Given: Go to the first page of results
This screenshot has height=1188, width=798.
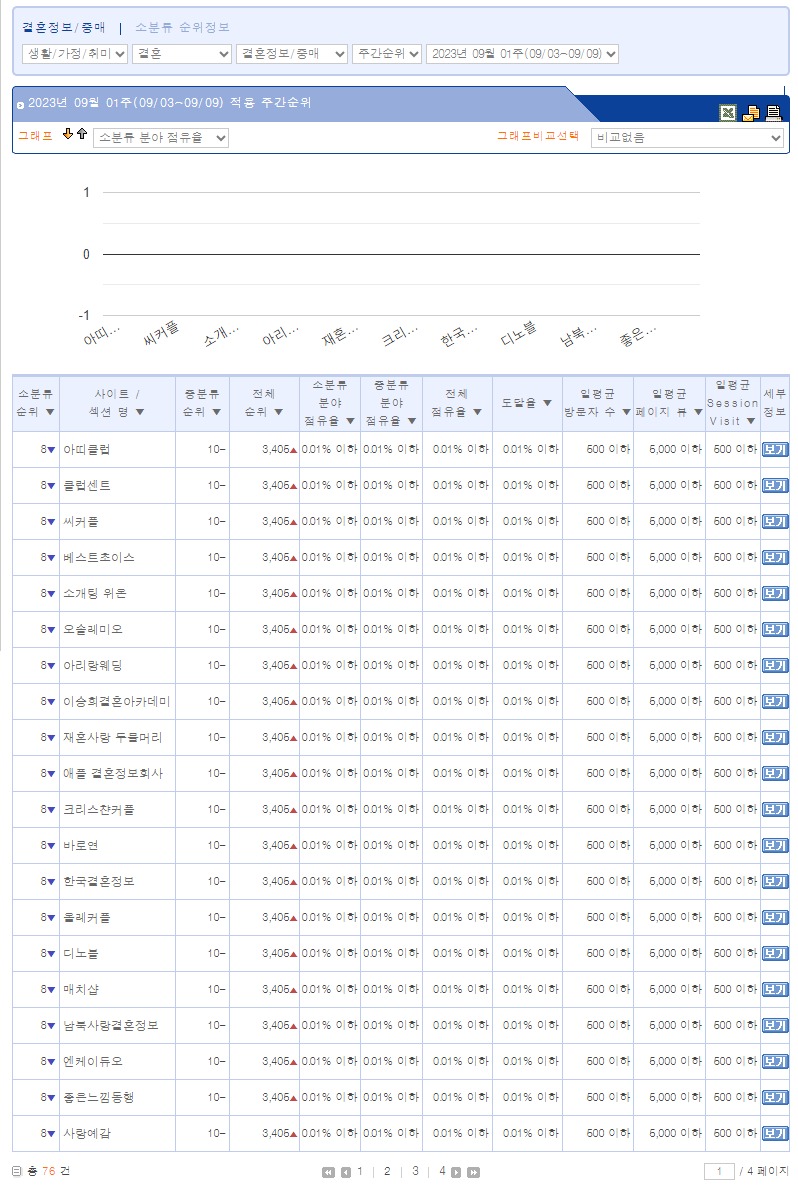Looking at the screenshot, I should pos(328,1172).
